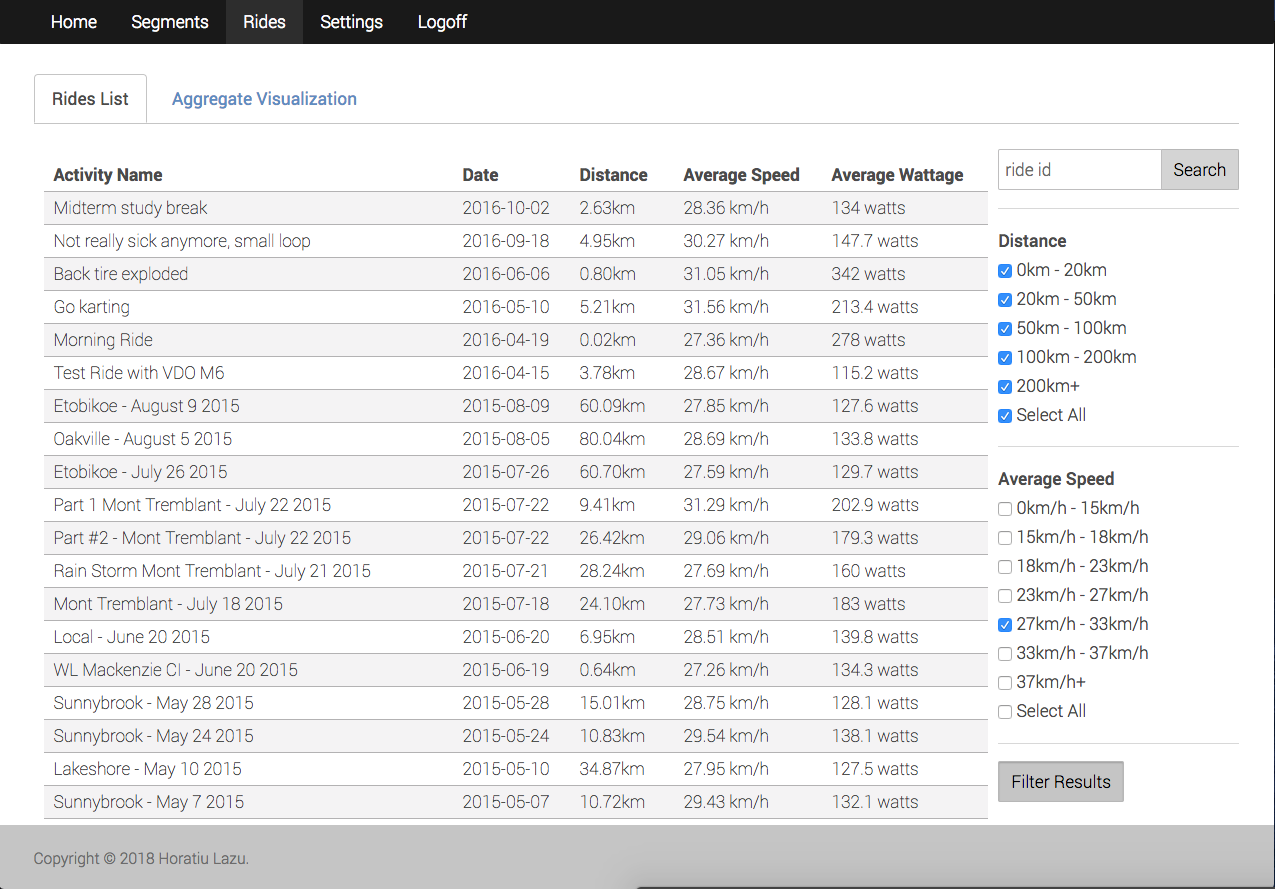The image size is (1275, 889).
Task: Click the Average Speed column header
Action: coord(741,175)
